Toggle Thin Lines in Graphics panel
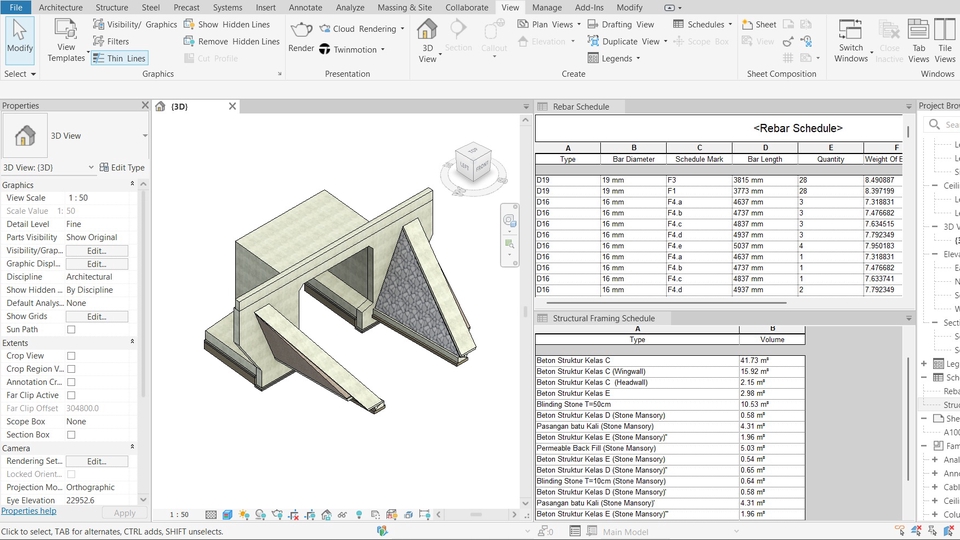Image resolution: width=960 pixels, height=540 pixels. click(x=119, y=59)
